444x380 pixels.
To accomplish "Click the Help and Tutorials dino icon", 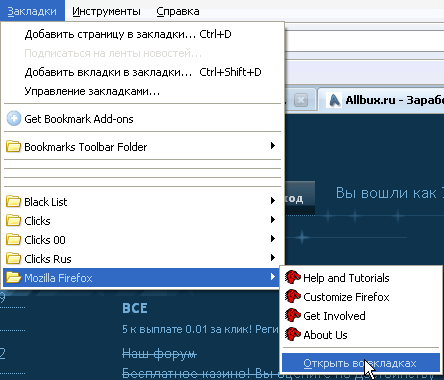I will click(x=293, y=277).
